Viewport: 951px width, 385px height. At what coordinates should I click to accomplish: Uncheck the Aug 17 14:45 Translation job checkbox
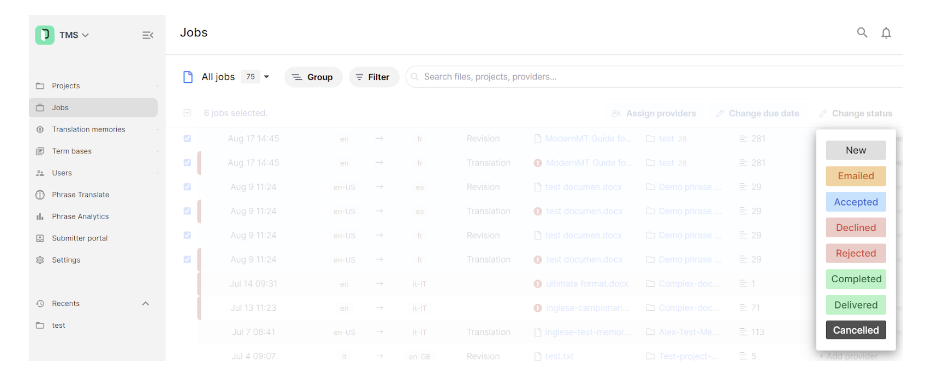click(x=187, y=162)
